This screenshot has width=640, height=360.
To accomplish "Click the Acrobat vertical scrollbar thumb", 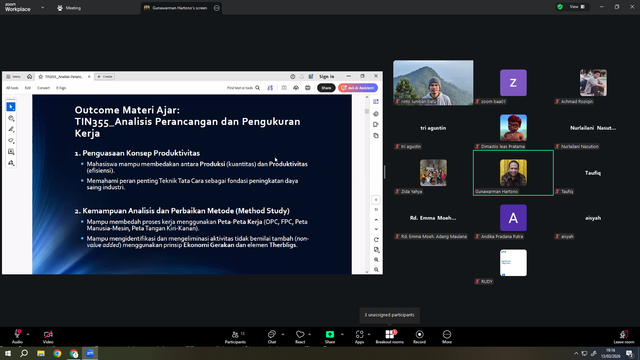I will (x=367, y=111).
